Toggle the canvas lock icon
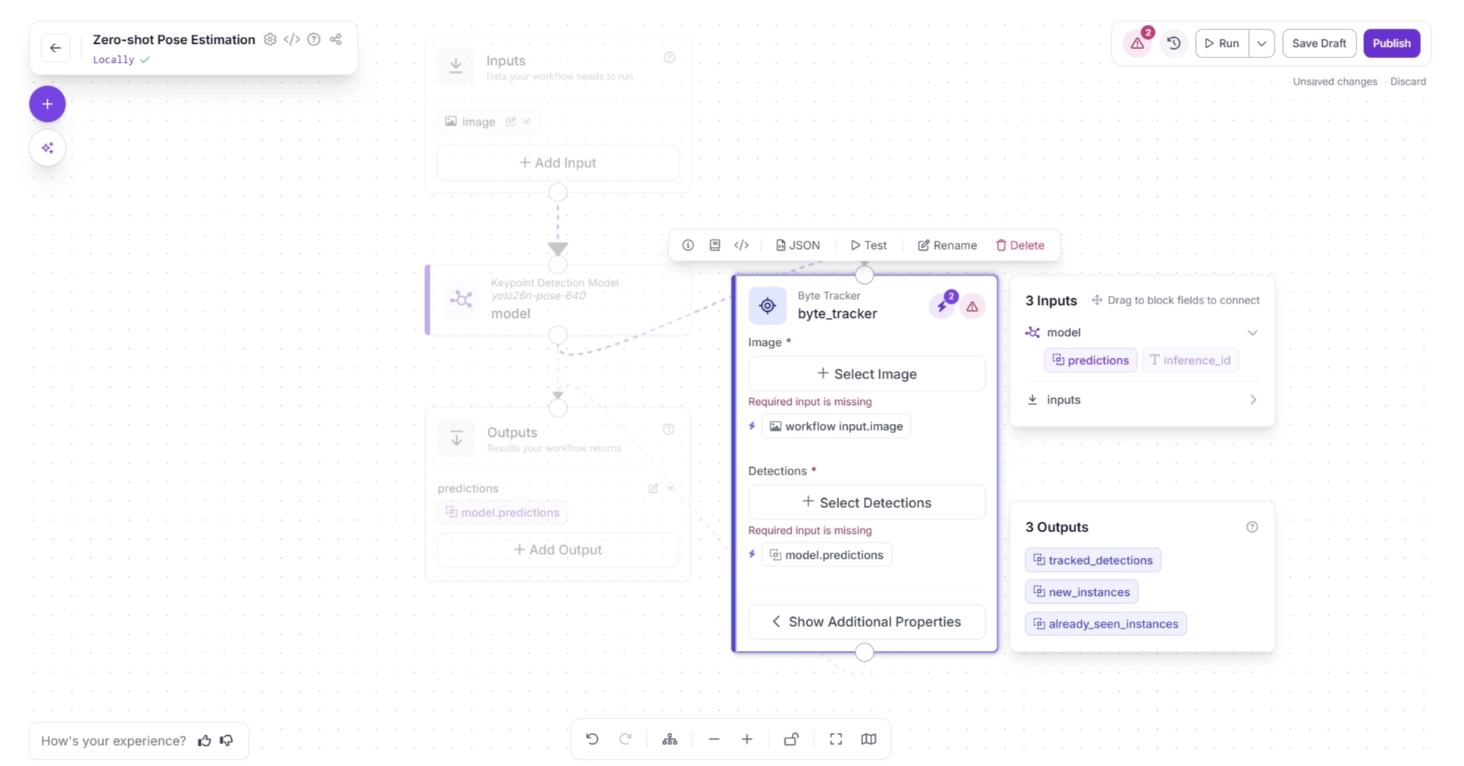The width and height of the screenshot is (1464, 766). pyautogui.click(x=791, y=739)
